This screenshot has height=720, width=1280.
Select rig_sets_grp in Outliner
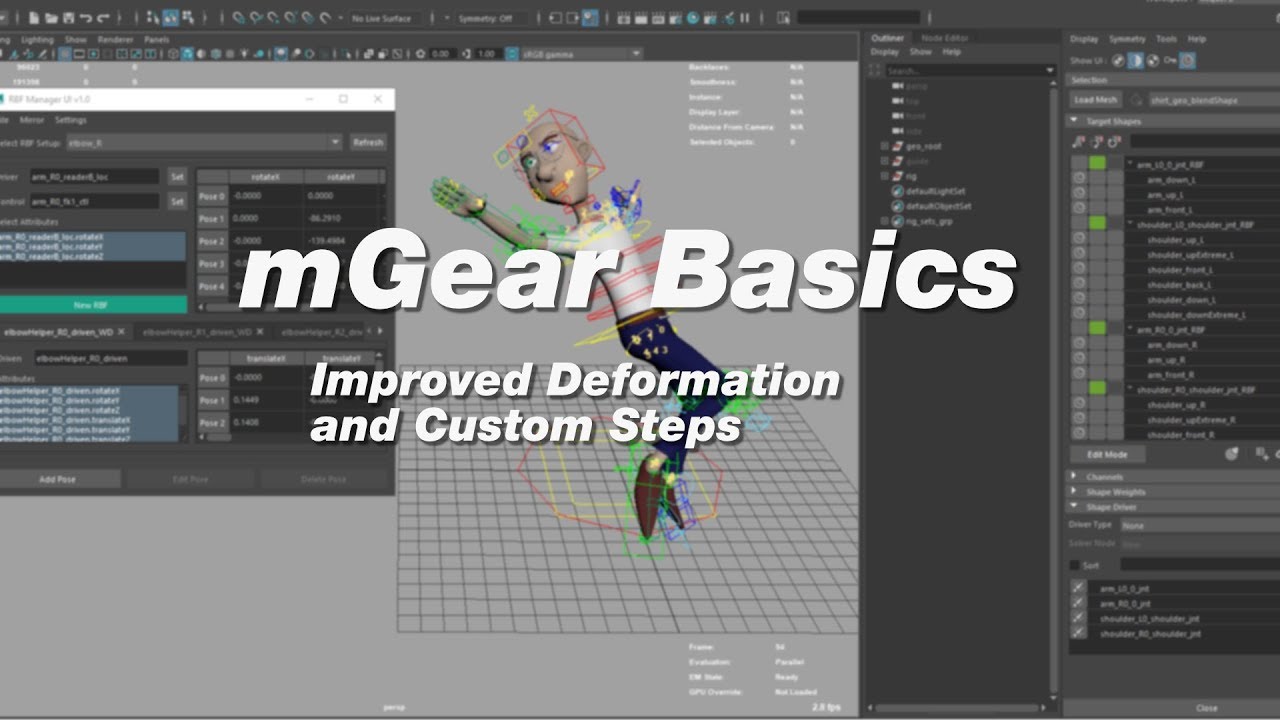tap(929, 221)
